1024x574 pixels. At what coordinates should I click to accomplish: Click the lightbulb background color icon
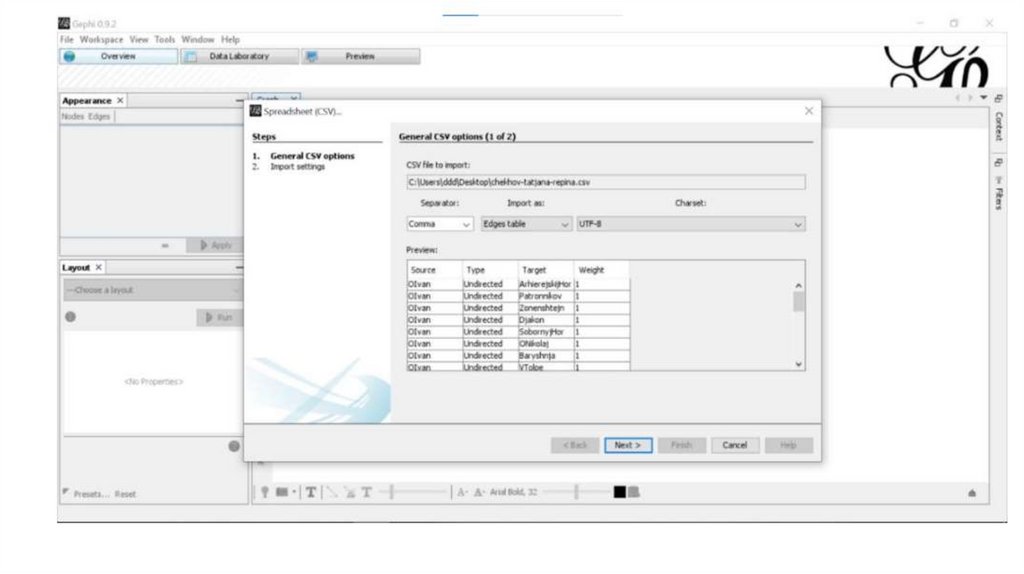click(265, 492)
